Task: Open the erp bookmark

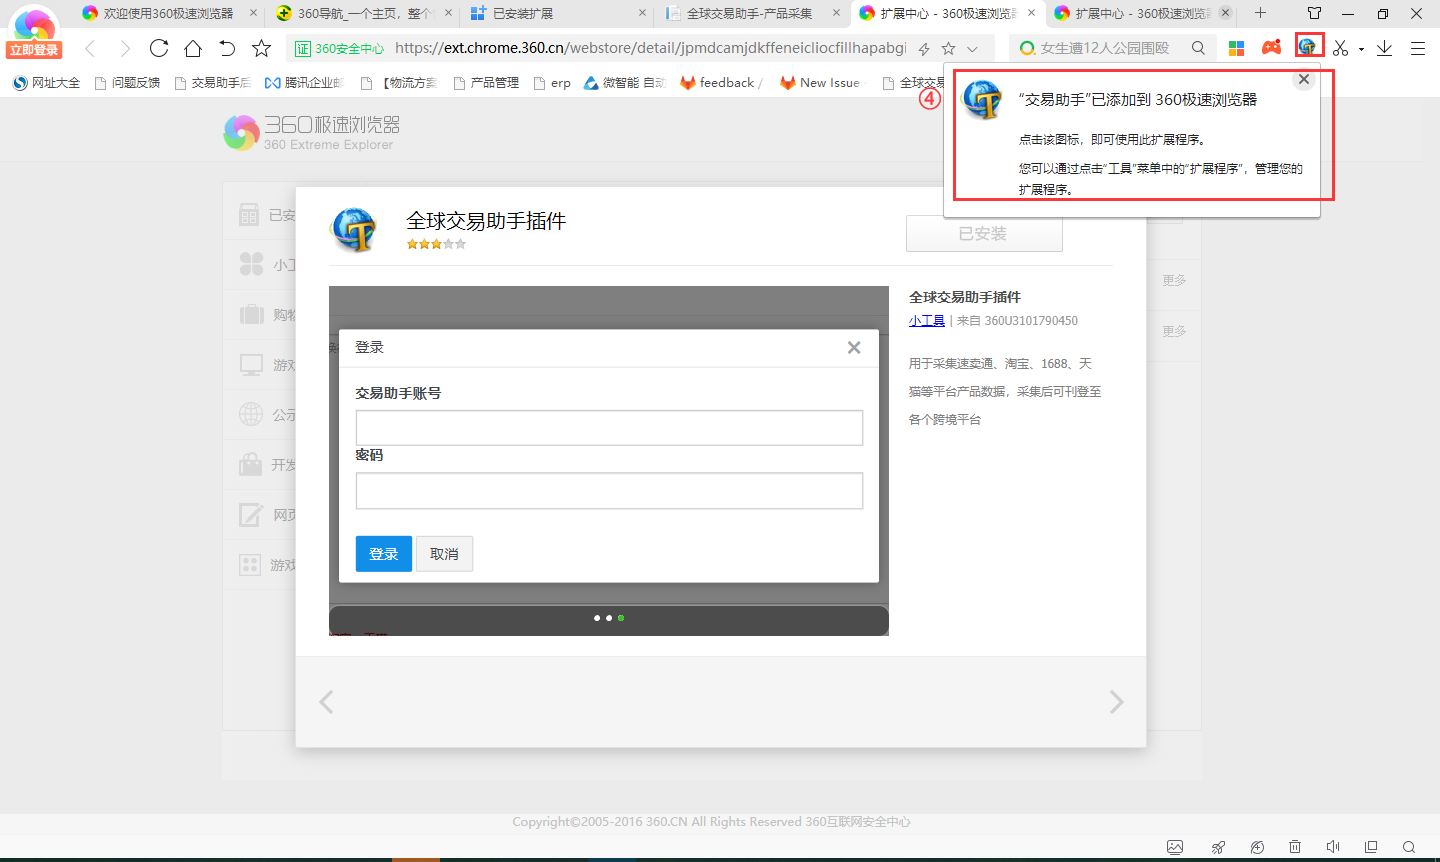Action: point(552,83)
